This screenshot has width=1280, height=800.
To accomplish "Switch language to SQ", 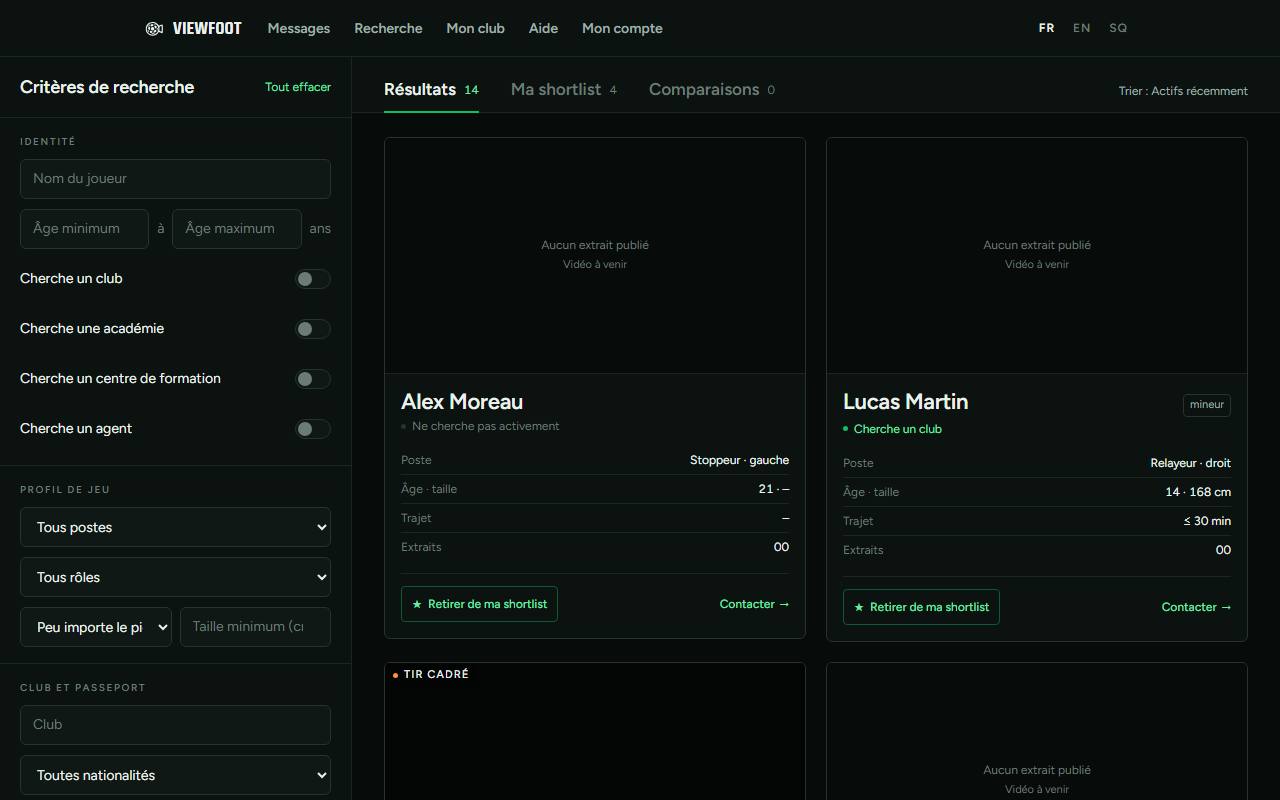I will (1118, 28).
